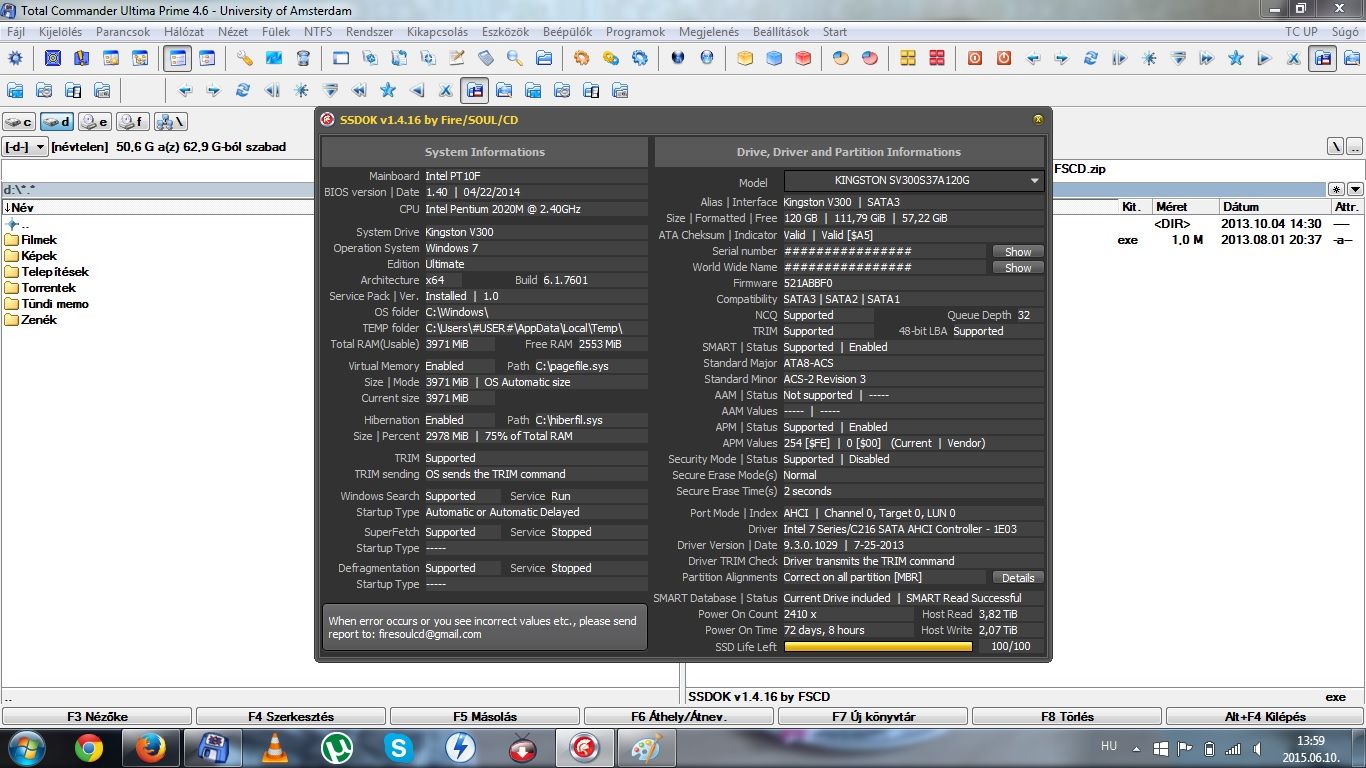Select drive e button
Viewport: 1366px width, 768px height.
coord(95,122)
